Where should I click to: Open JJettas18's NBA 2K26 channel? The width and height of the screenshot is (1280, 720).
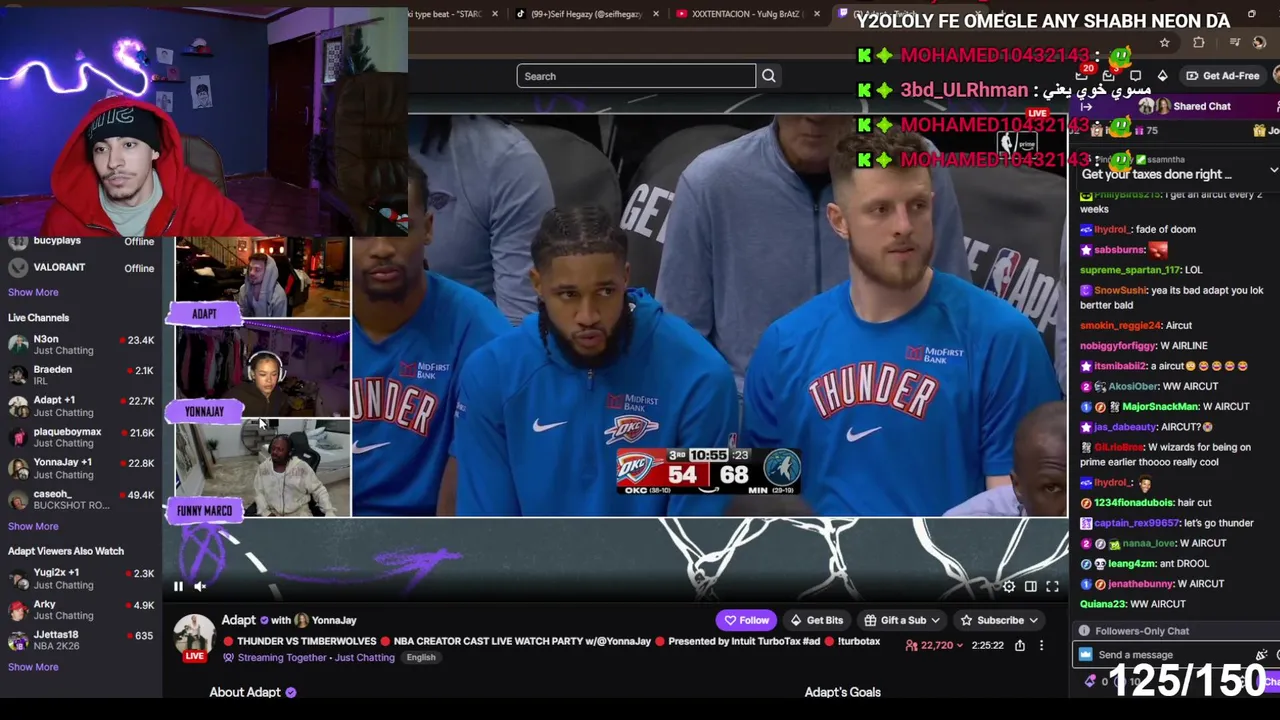[x=81, y=640]
